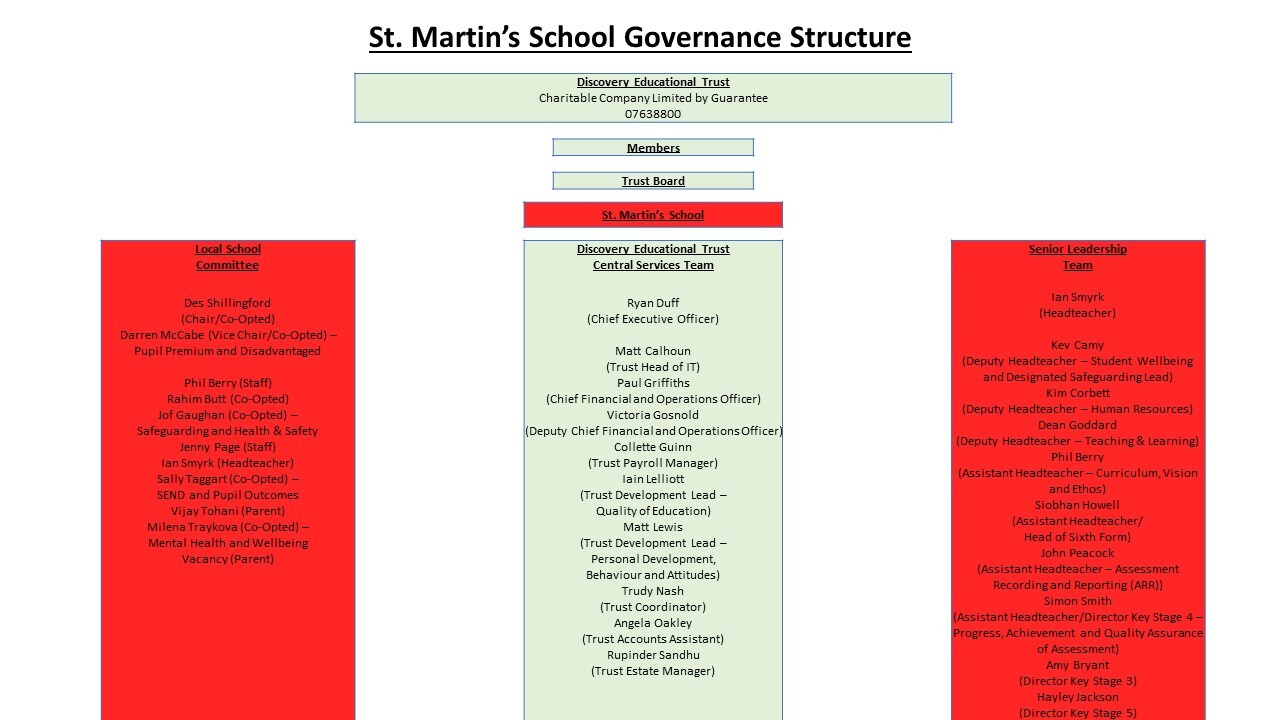The height and width of the screenshot is (720, 1280).
Task: Click 'Safeguarding and Health & Safety' text
Action: [x=228, y=431]
